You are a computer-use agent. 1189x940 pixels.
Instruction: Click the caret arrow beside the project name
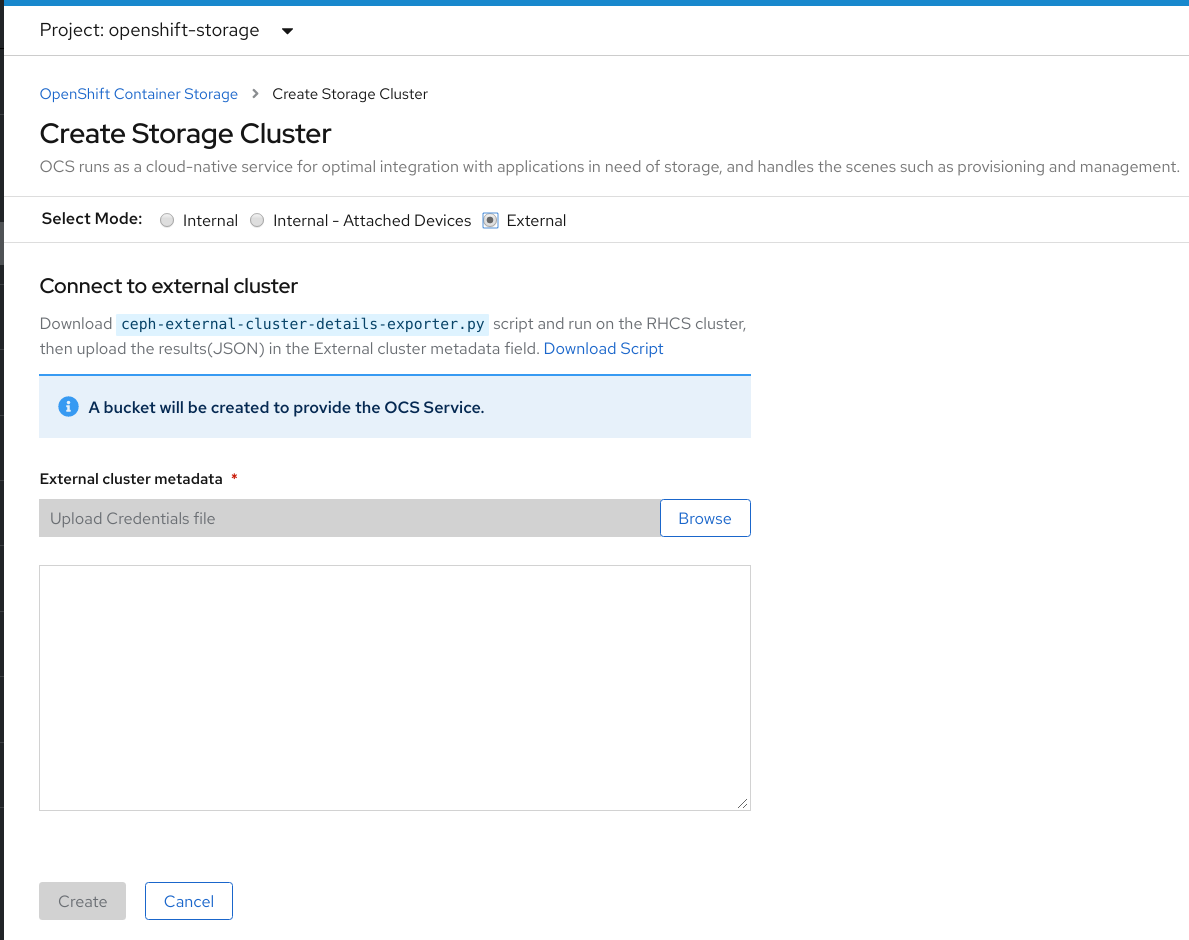287,31
